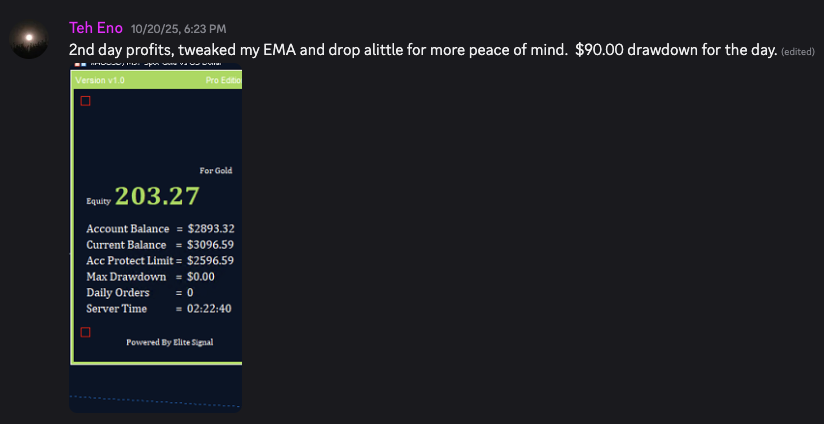This screenshot has width=824, height=424.
Task: Click the Pro Edition header label
Action: pyautogui.click(x=223, y=79)
